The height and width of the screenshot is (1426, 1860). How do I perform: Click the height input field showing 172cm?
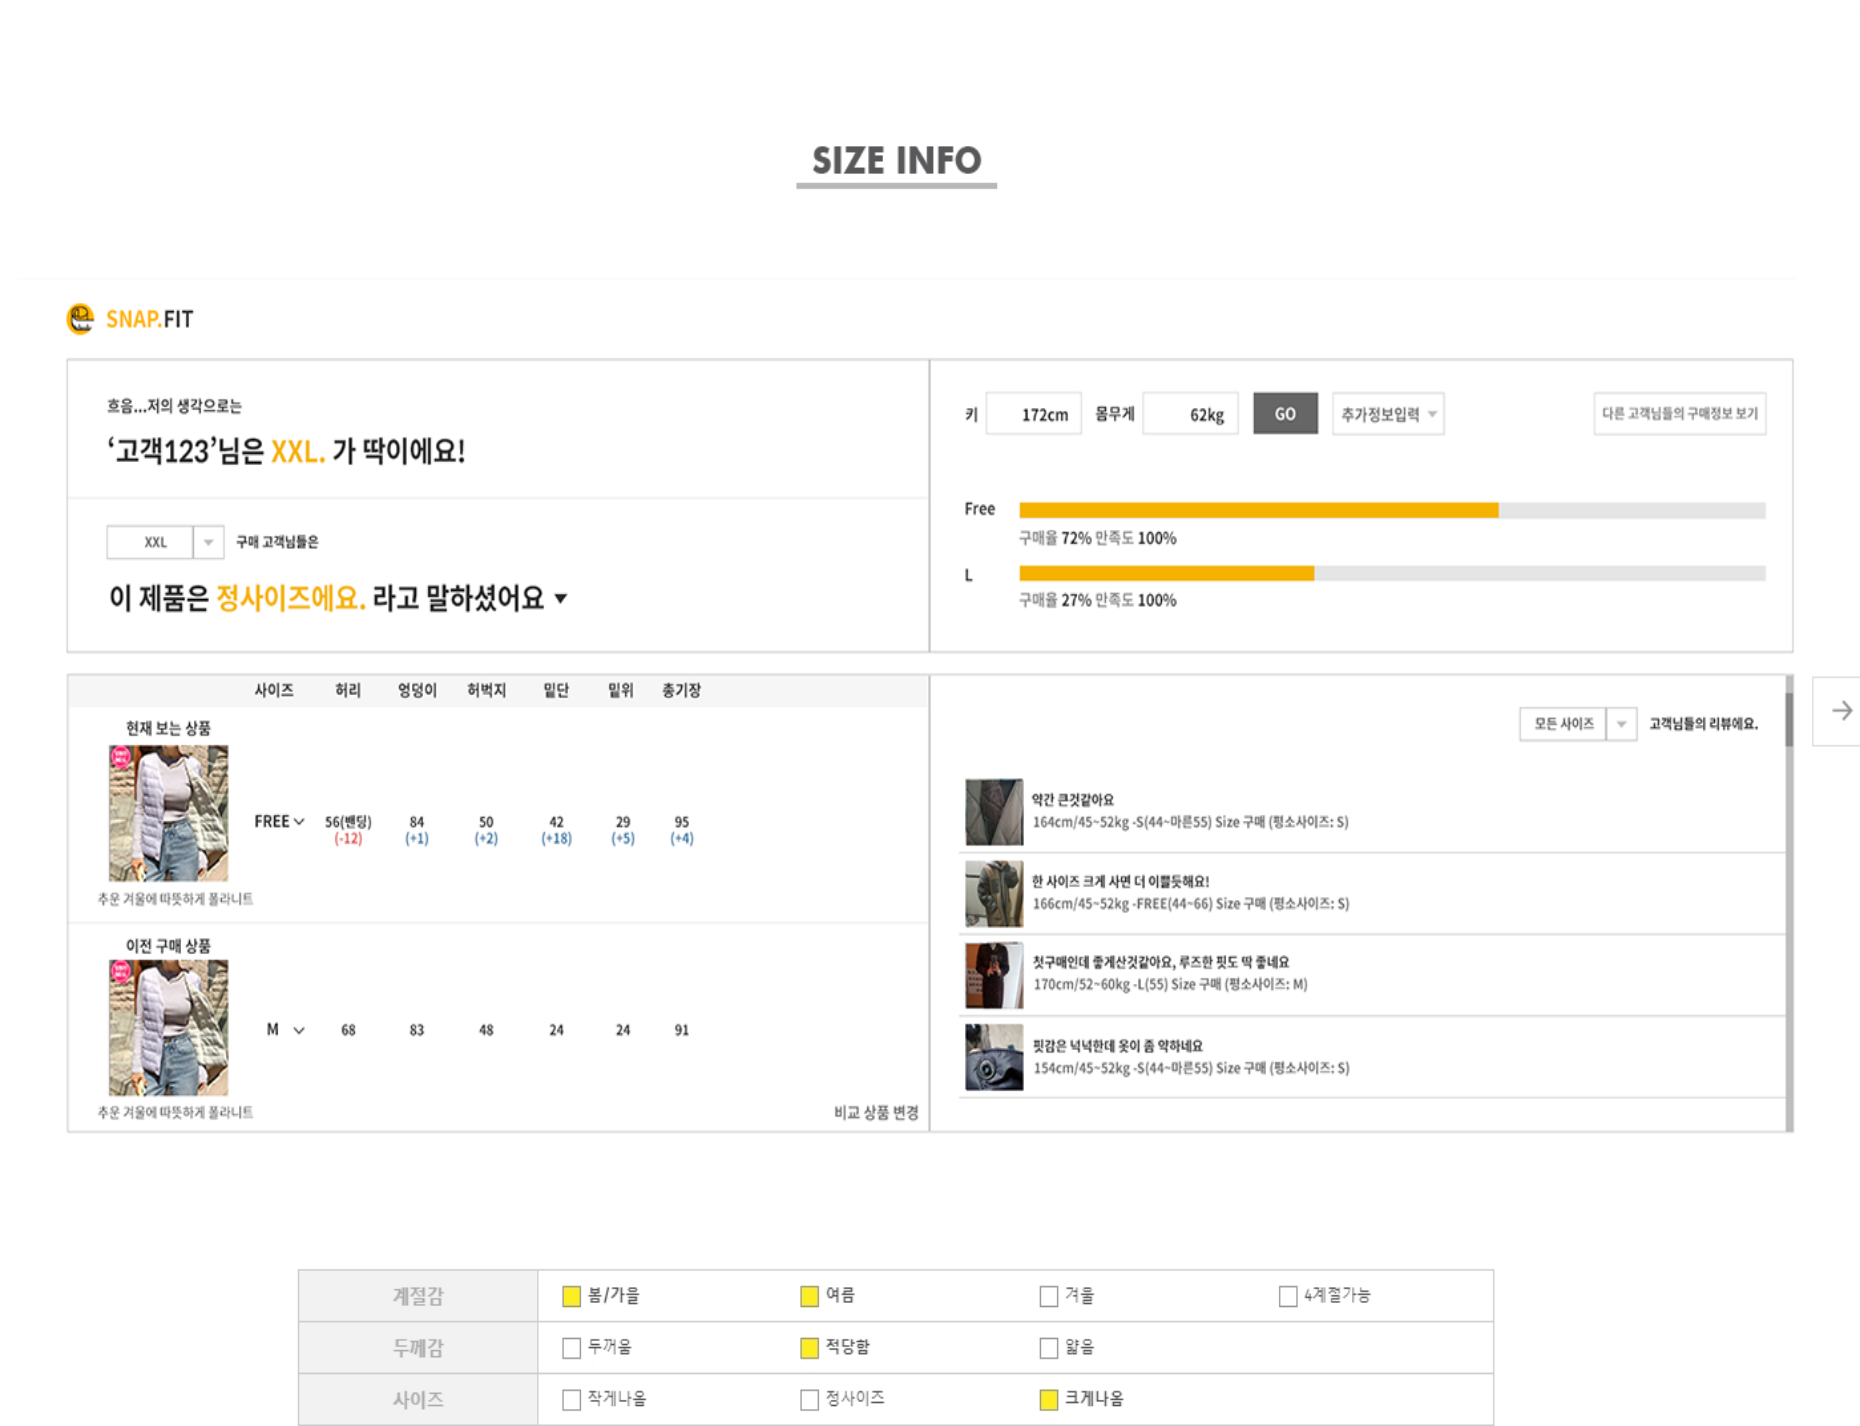[x=1034, y=414]
